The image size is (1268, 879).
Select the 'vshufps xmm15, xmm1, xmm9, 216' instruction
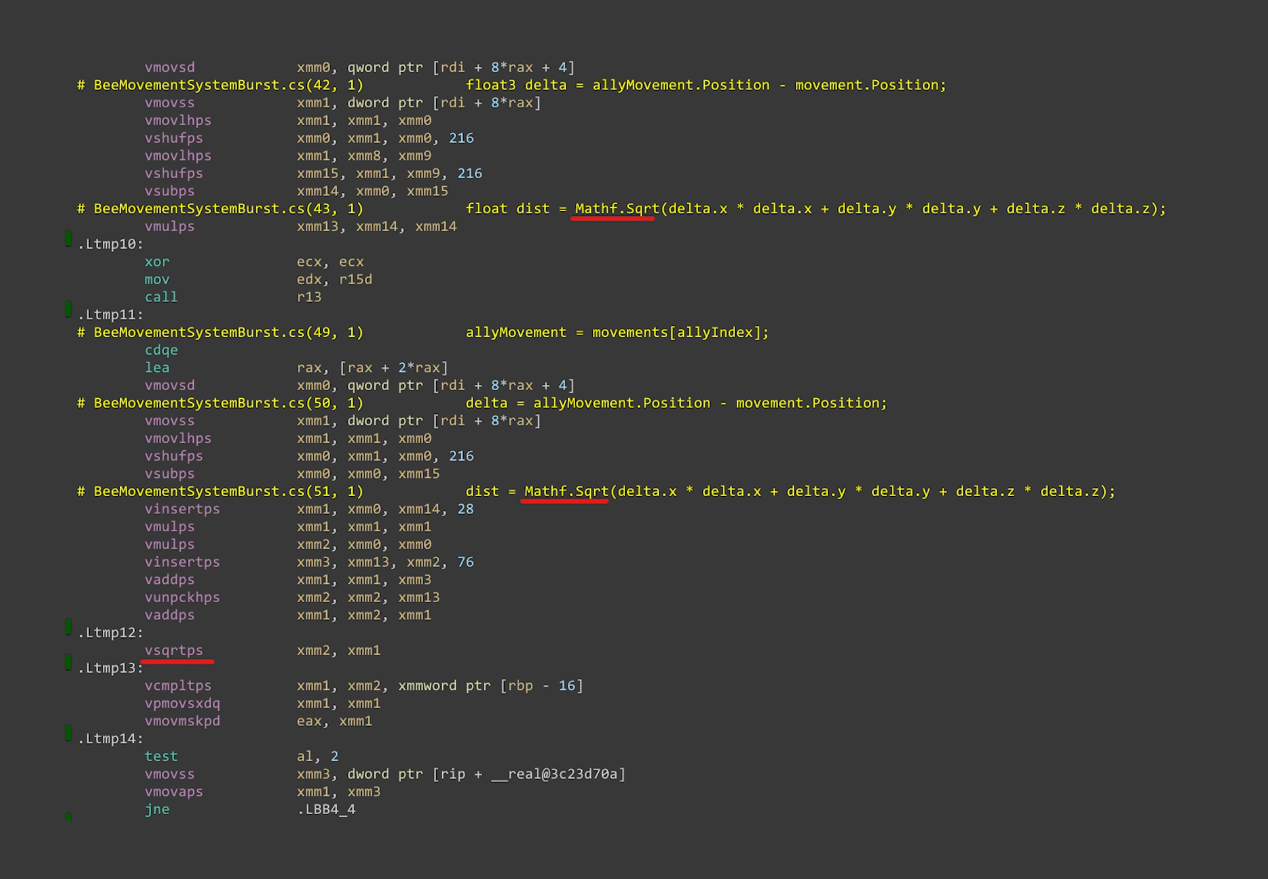click(x=313, y=173)
